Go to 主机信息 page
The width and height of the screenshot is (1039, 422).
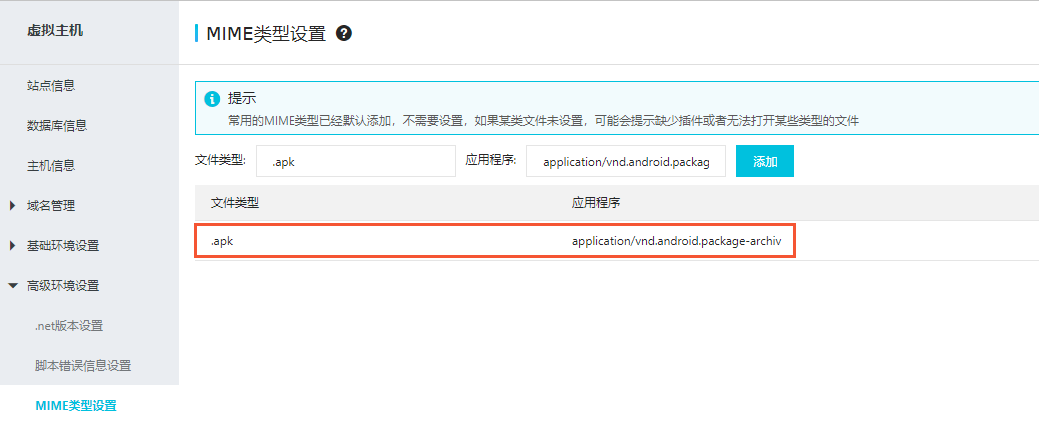[x=51, y=166]
